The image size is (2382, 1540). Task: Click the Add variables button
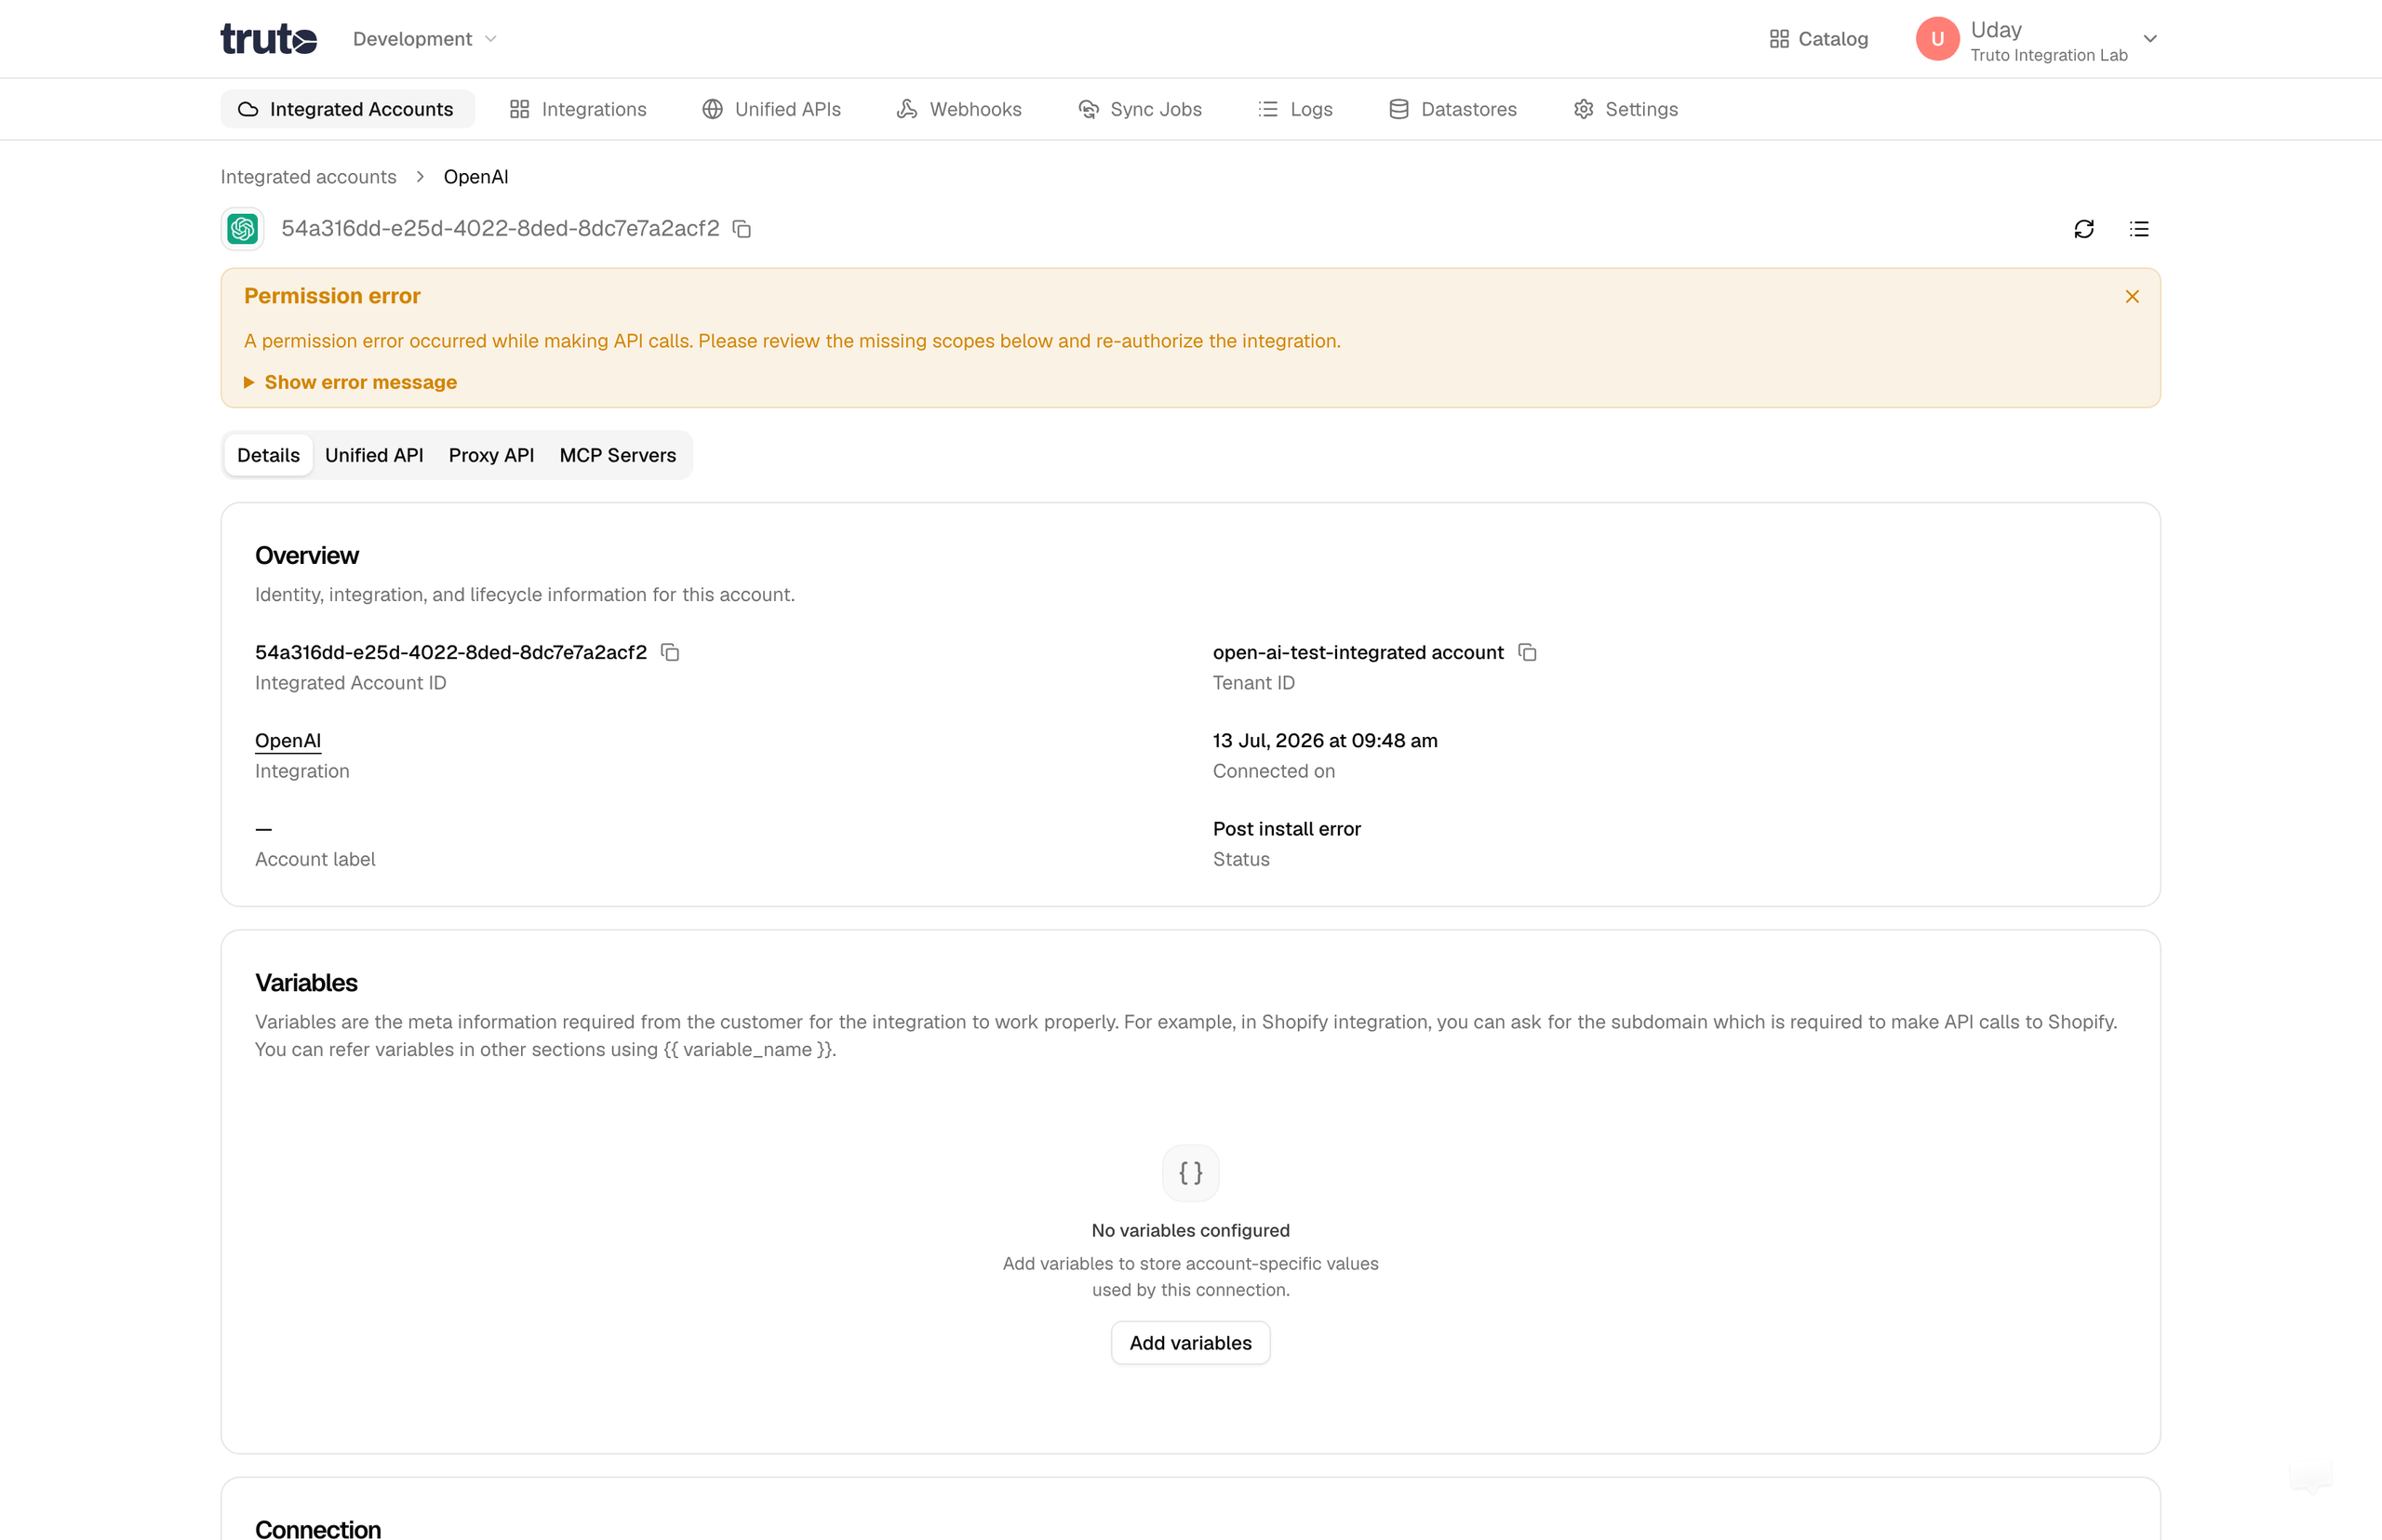[1190, 1343]
